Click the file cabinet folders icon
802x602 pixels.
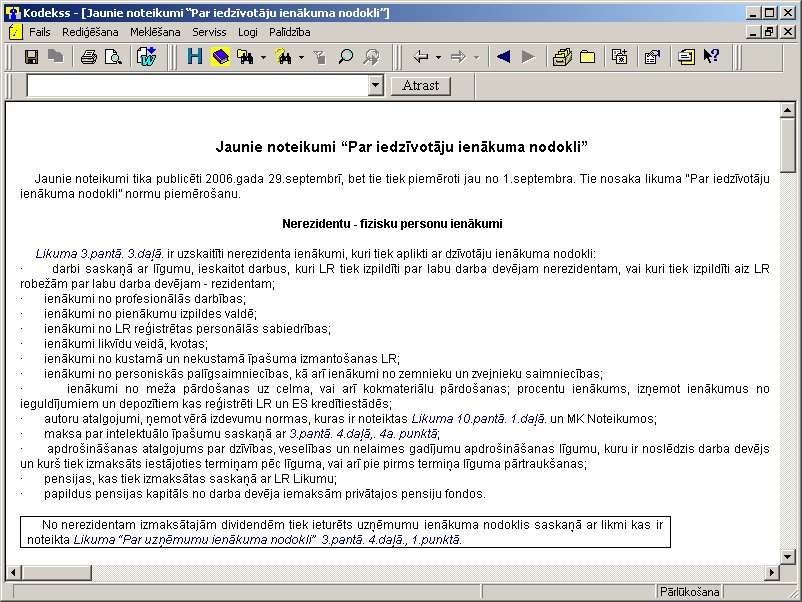click(562, 57)
